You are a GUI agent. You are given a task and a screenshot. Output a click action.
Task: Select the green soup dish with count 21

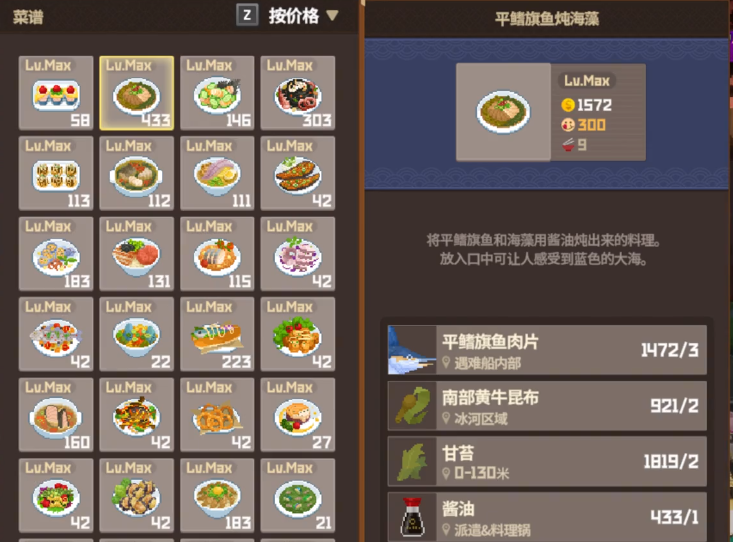(x=298, y=495)
